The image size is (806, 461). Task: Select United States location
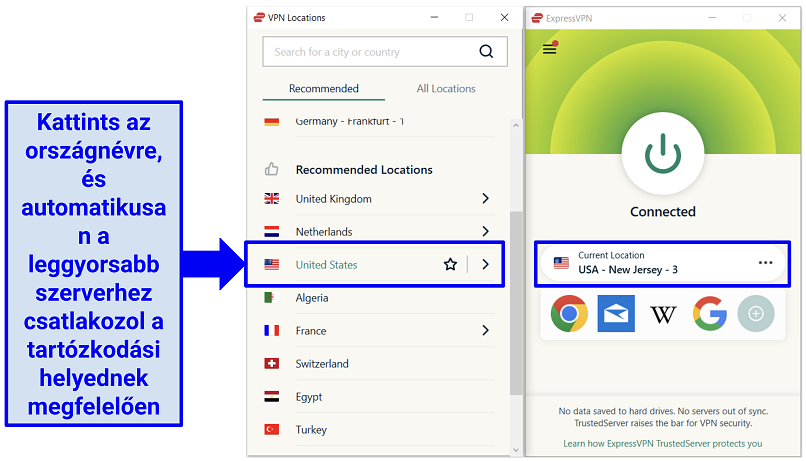click(326, 265)
